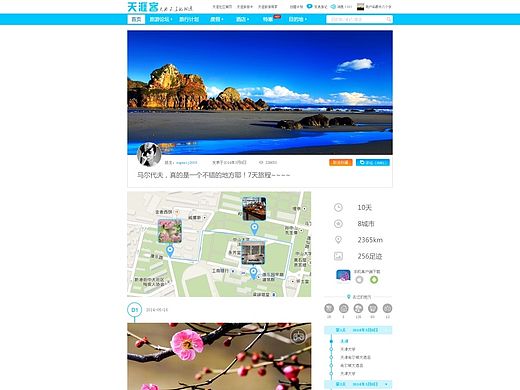The width and height of the screenshot is (520, 390).
Task: Click the view count eye icon
Action: [261, 162]
